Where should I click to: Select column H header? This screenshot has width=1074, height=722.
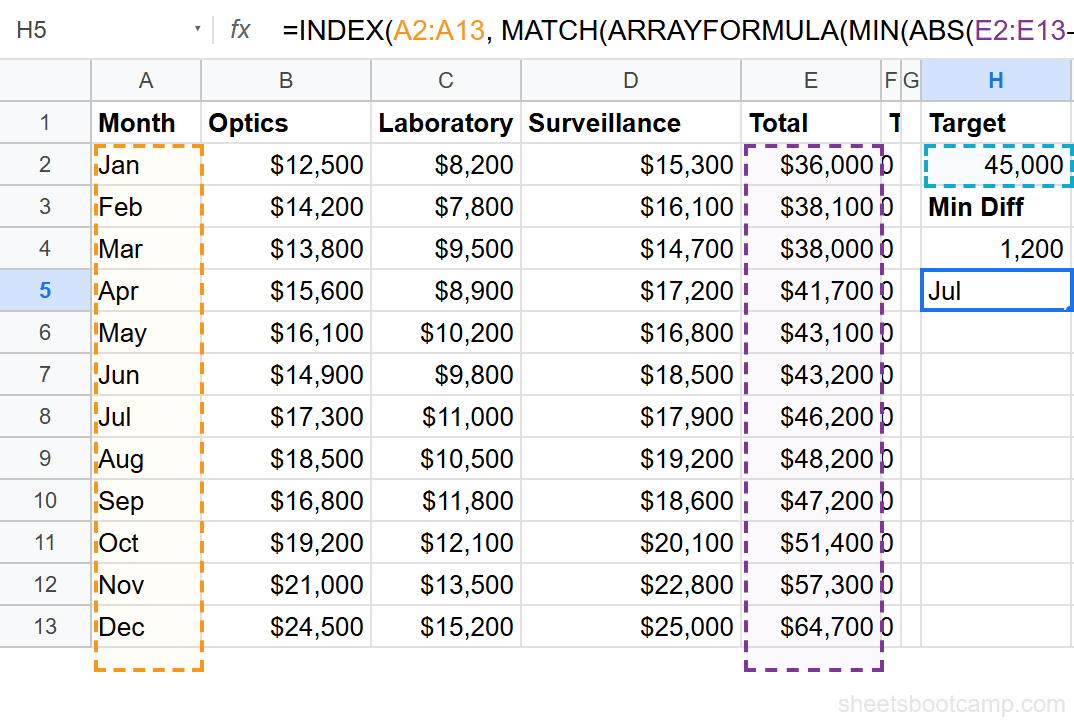click(x=996, y=80)
